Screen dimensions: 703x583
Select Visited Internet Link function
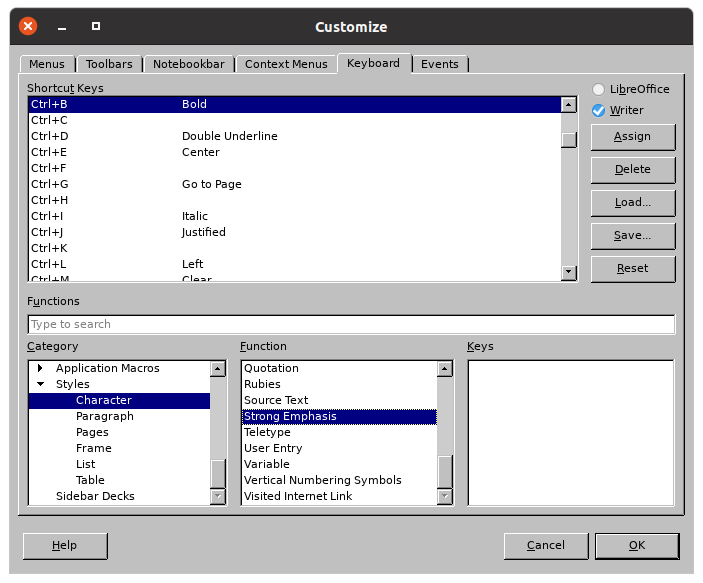[339, 496]
